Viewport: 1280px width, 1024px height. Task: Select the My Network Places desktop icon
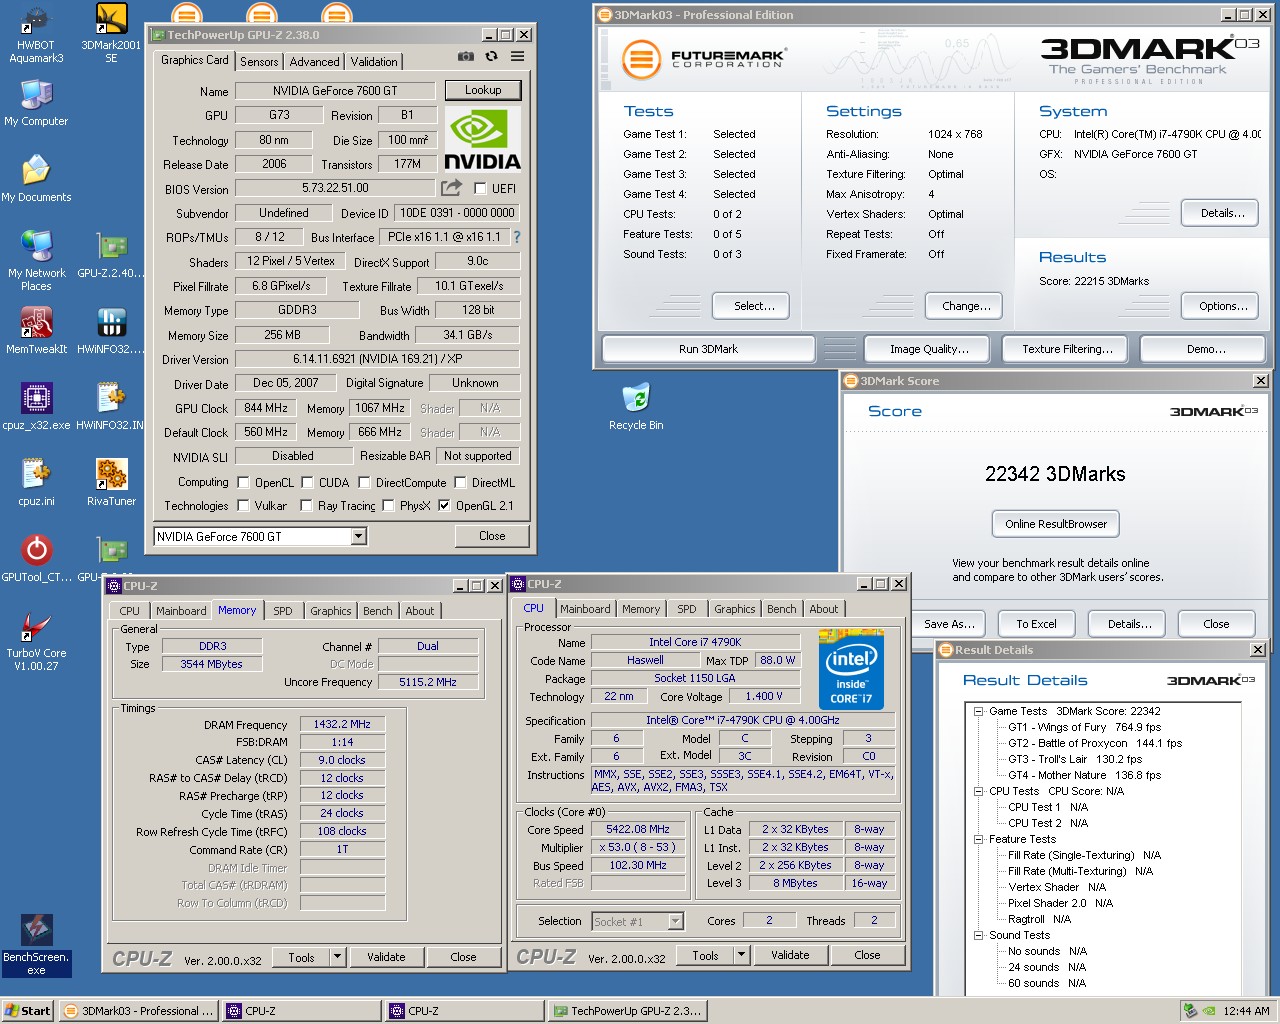[x=36, y=260]
